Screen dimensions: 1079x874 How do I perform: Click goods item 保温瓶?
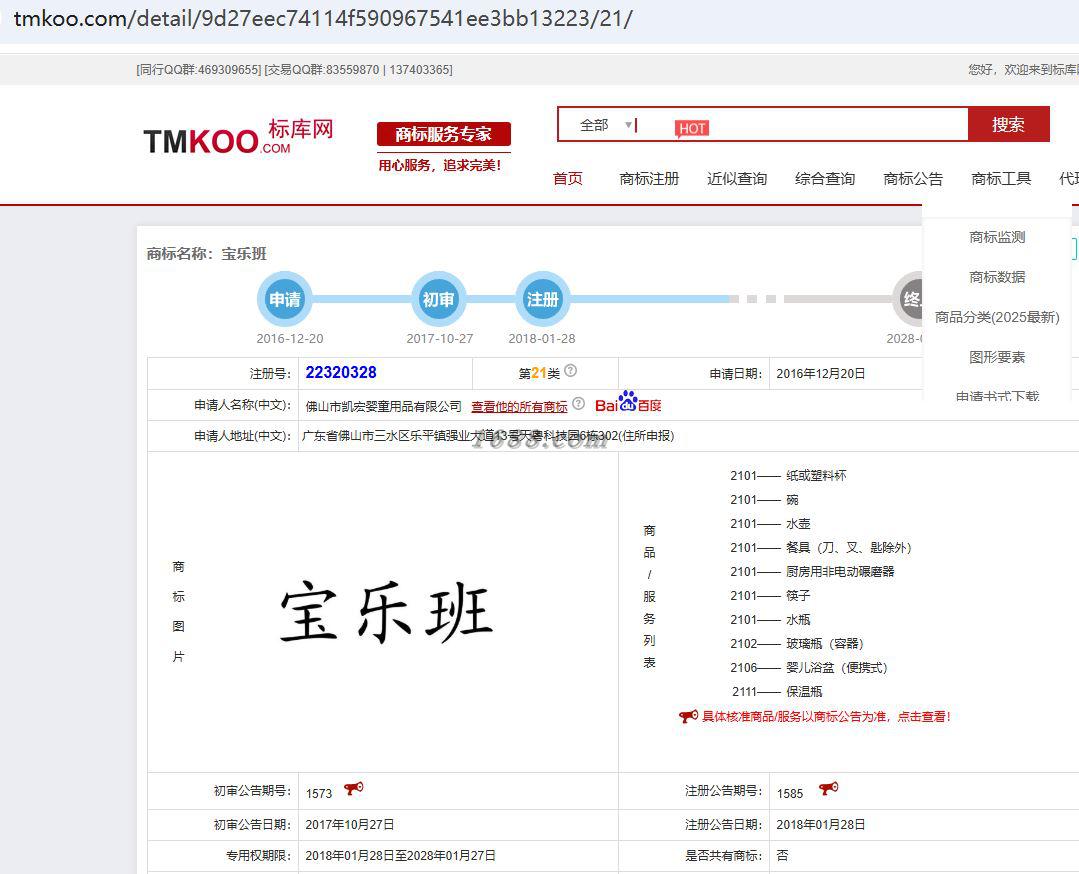(x=804, y=692)
